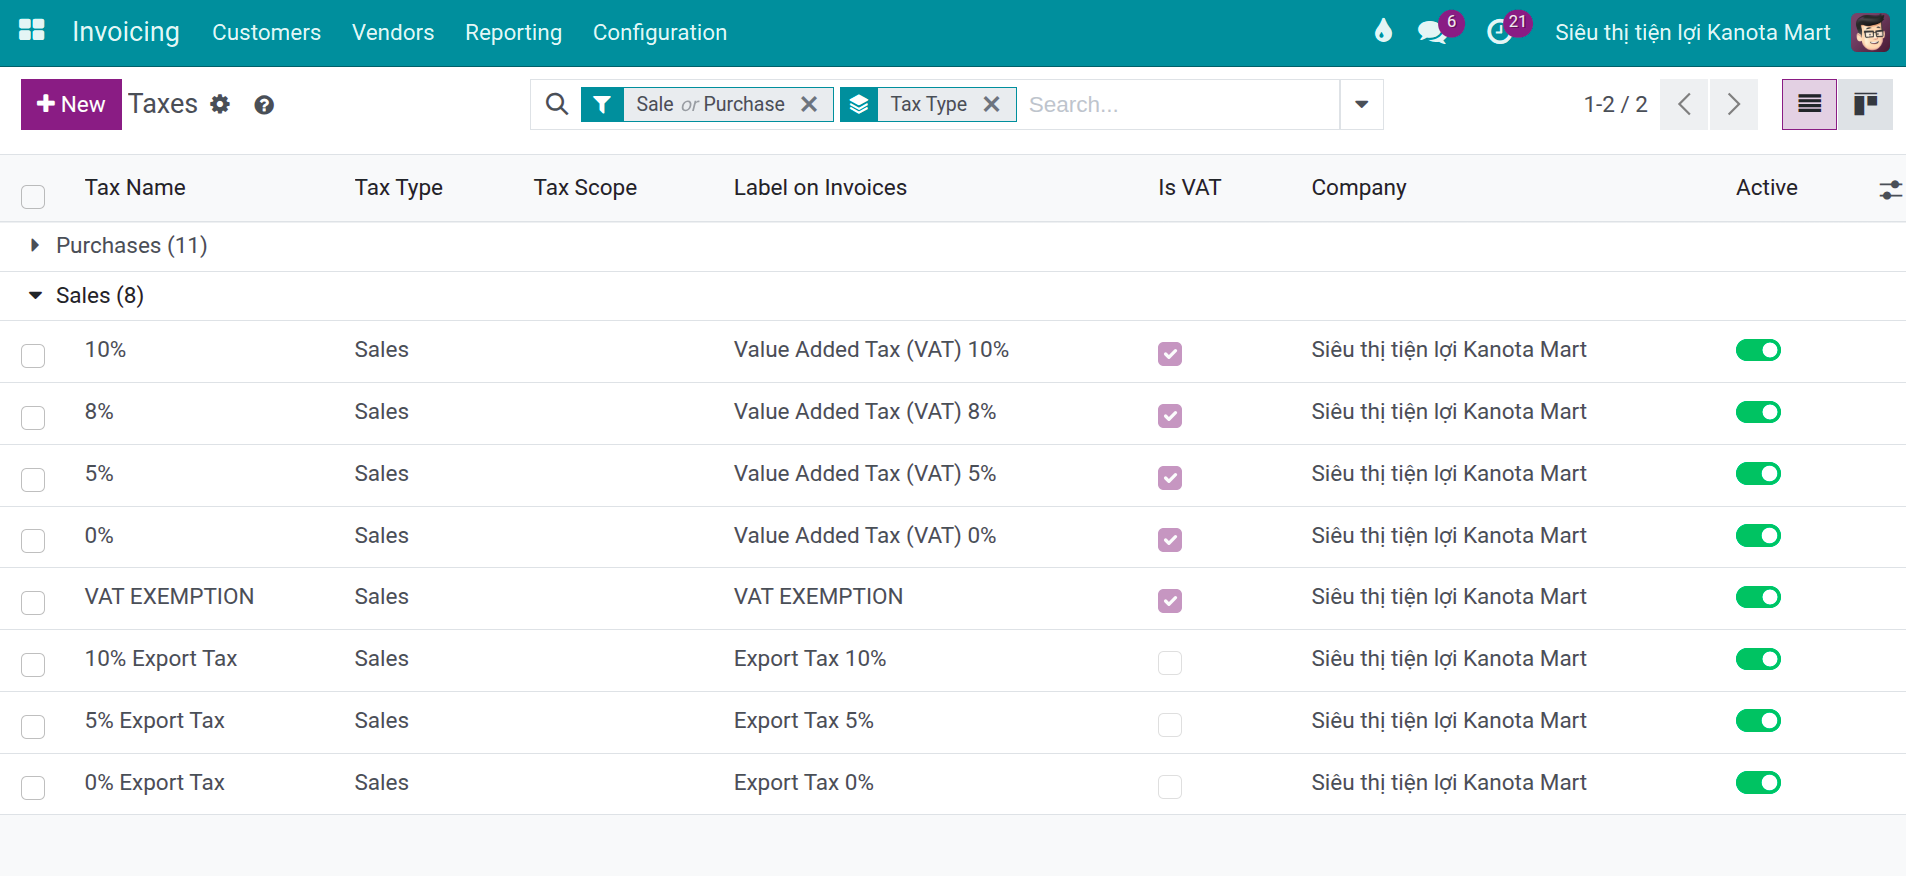Toggle Is VAT for the 10% tax
Viewport: 1906px width, 876px height.
(x=1170, y=354)
